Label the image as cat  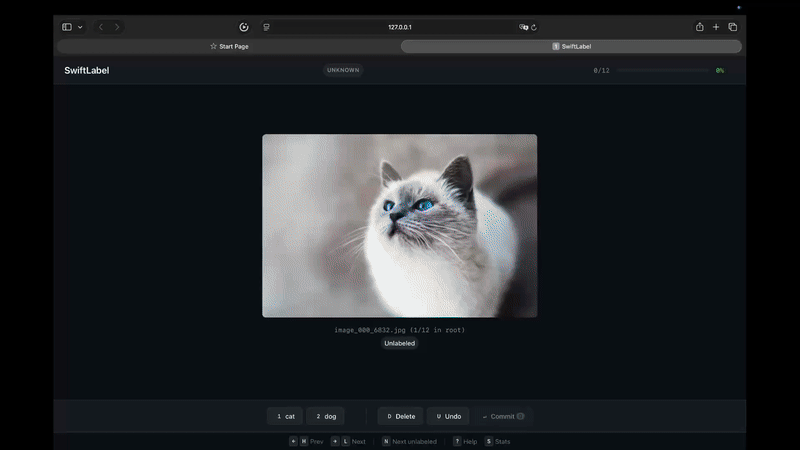[x=285, y=416]
